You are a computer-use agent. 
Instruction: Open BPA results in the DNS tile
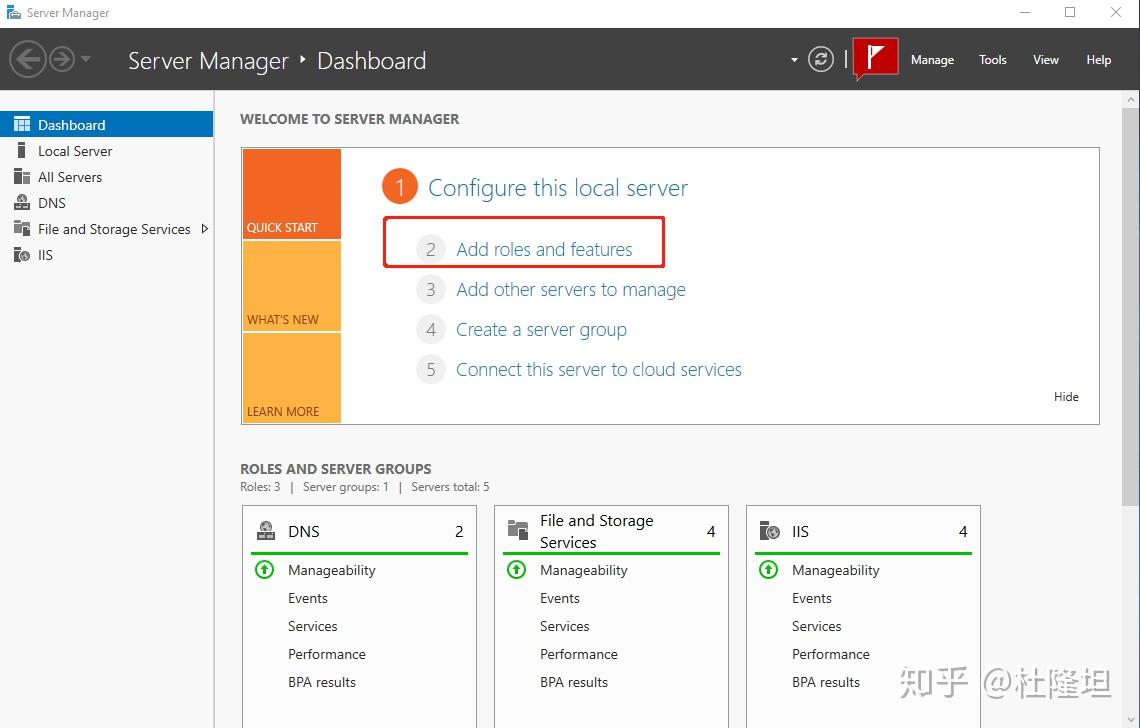point(321,682)
